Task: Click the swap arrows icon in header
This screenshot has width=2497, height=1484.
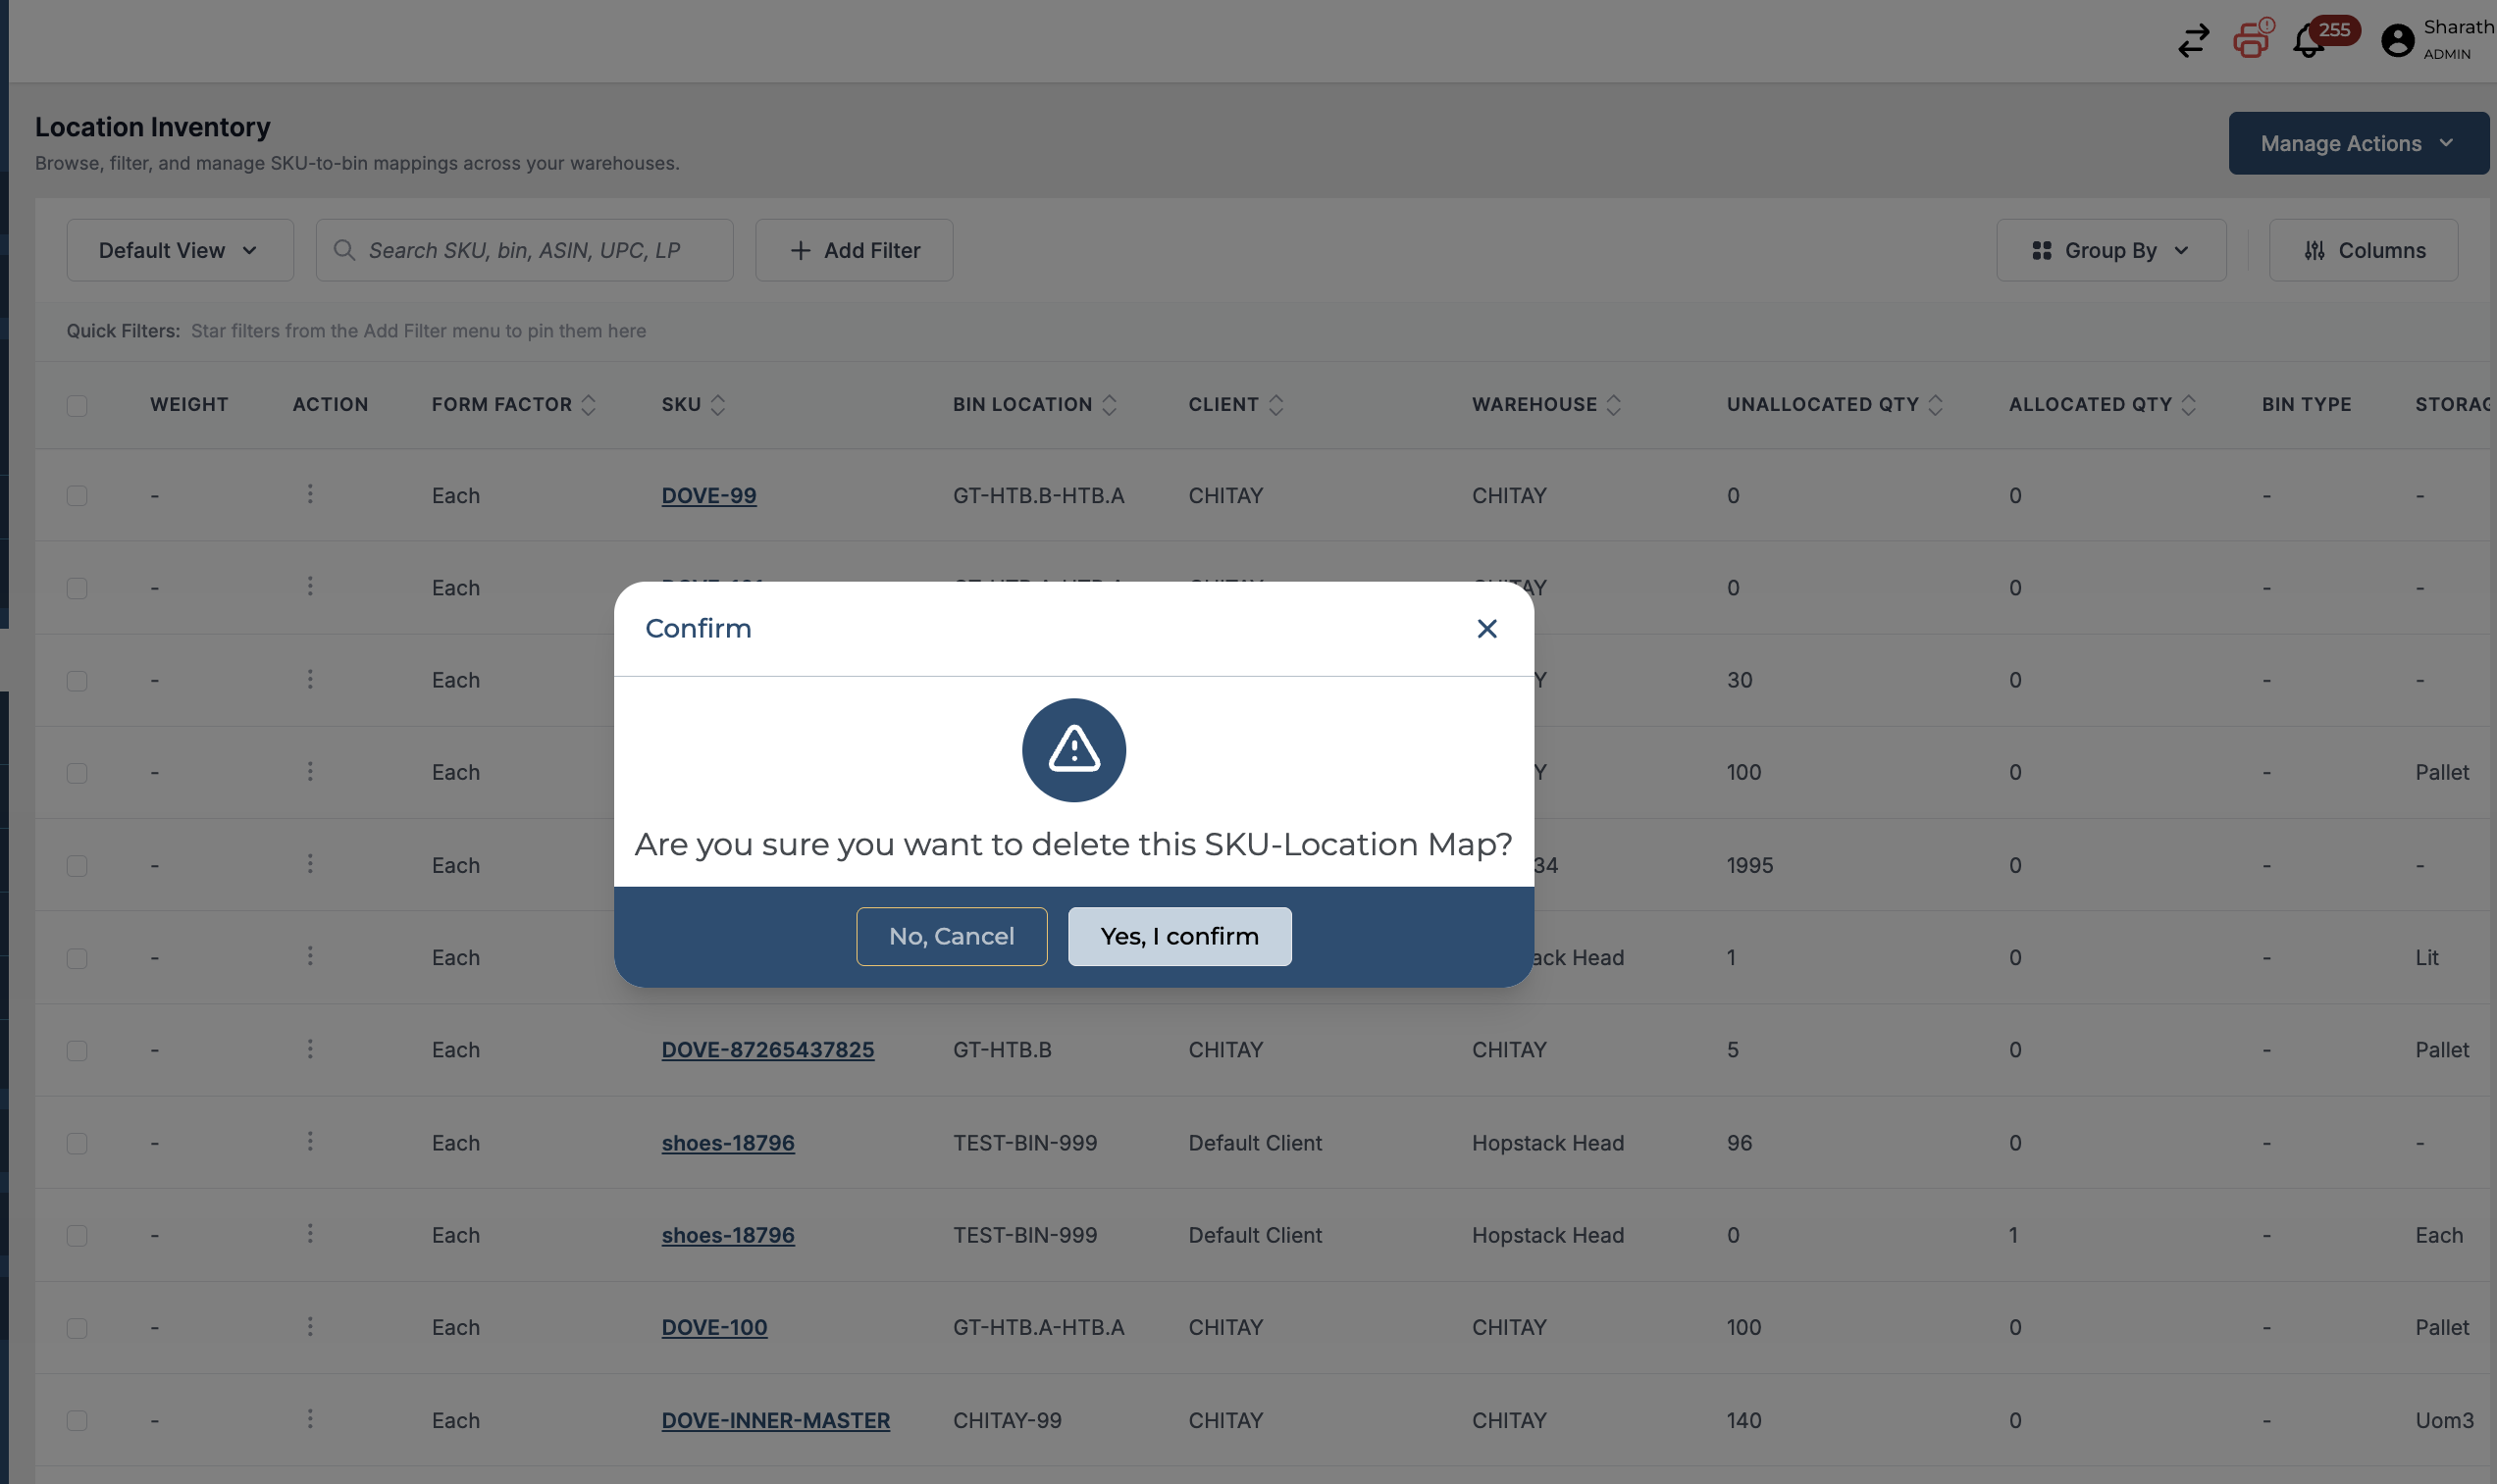Action: (x=2193, y=40)
